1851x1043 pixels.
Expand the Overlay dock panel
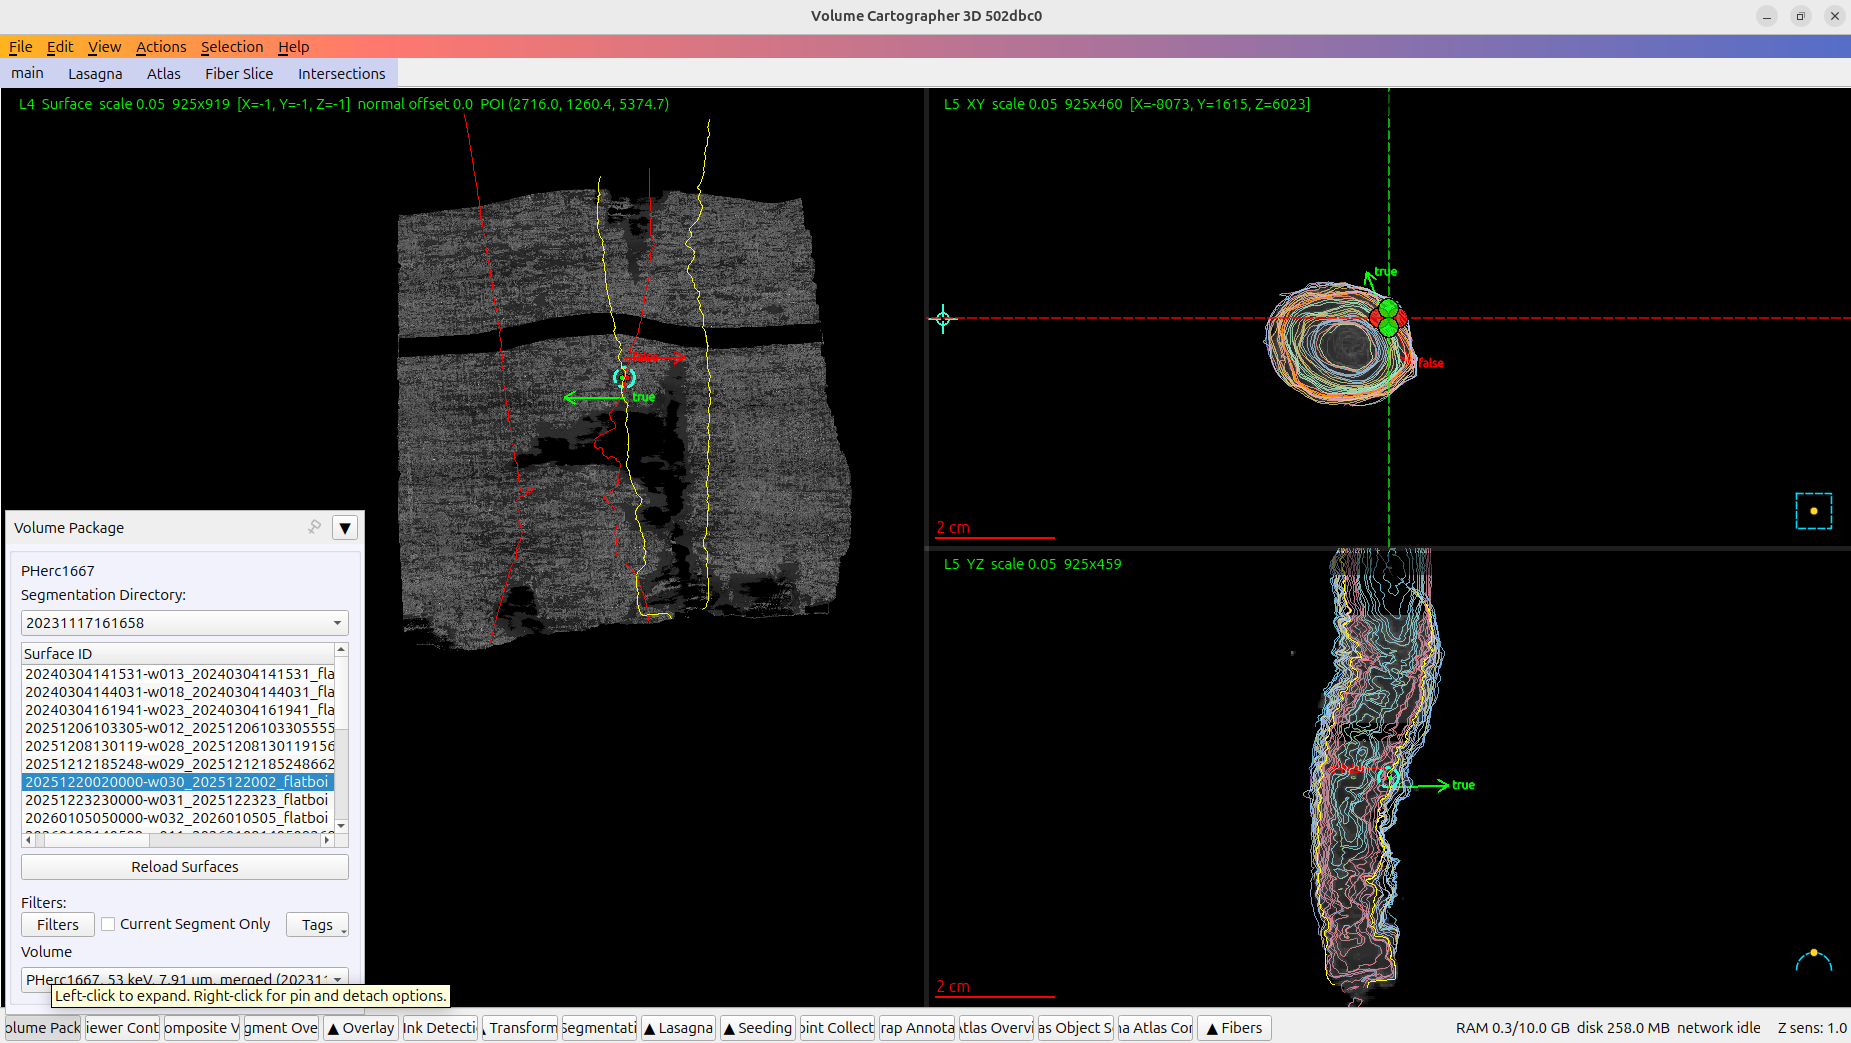(x=360, y=1028)
